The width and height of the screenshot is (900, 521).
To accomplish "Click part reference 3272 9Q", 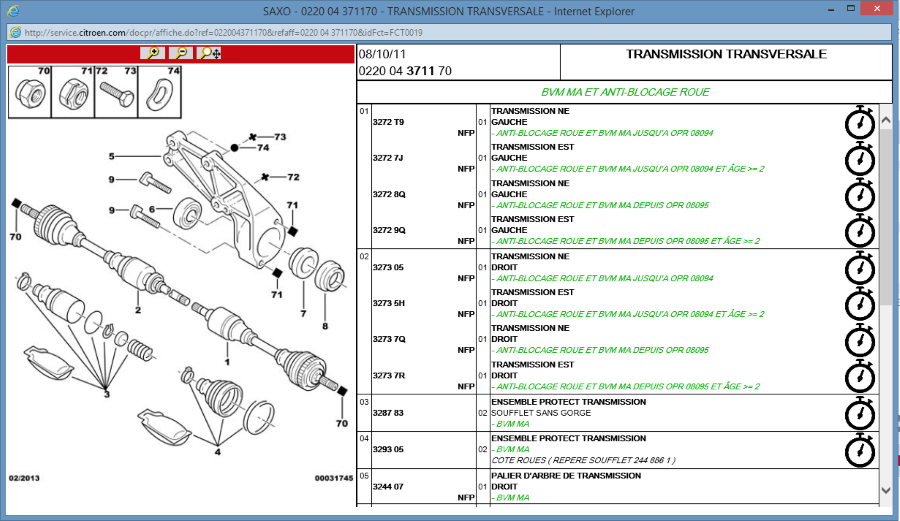I will point(389,230).
